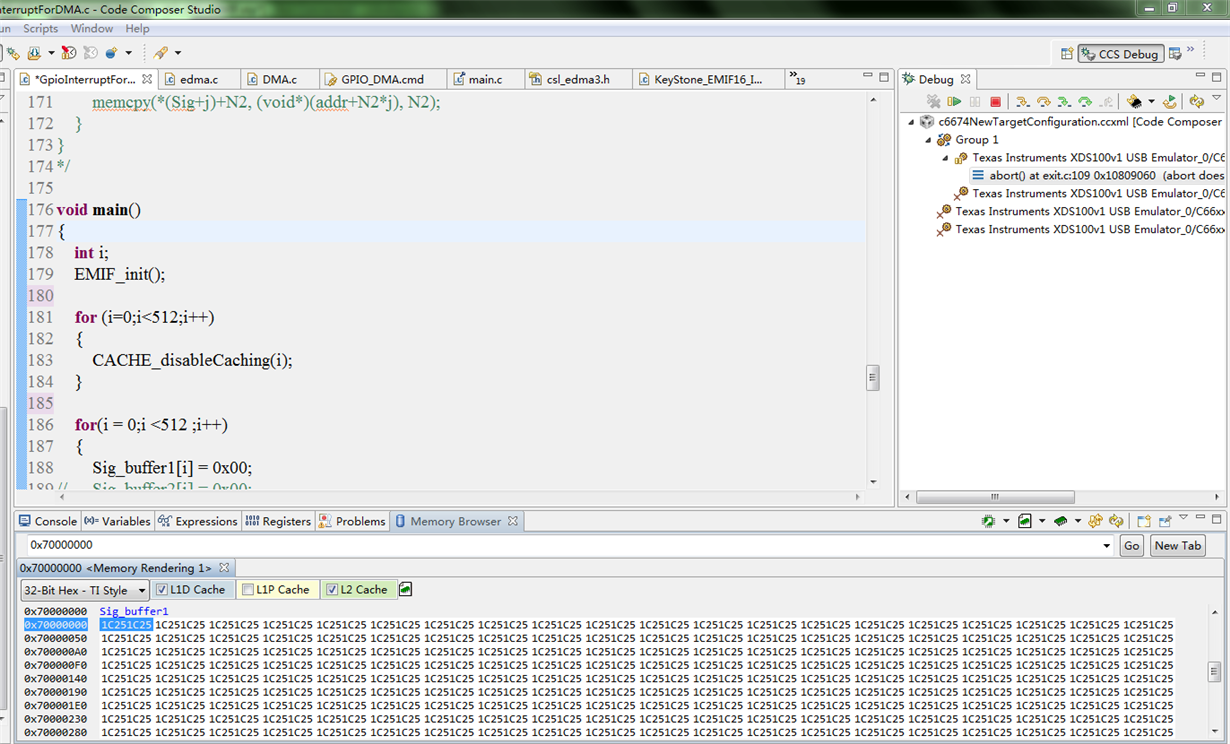Image resolution: width=1230 pixels, height=744 pixels.
Task: Switch to the DMA.c editor tab
Action: 280,79
